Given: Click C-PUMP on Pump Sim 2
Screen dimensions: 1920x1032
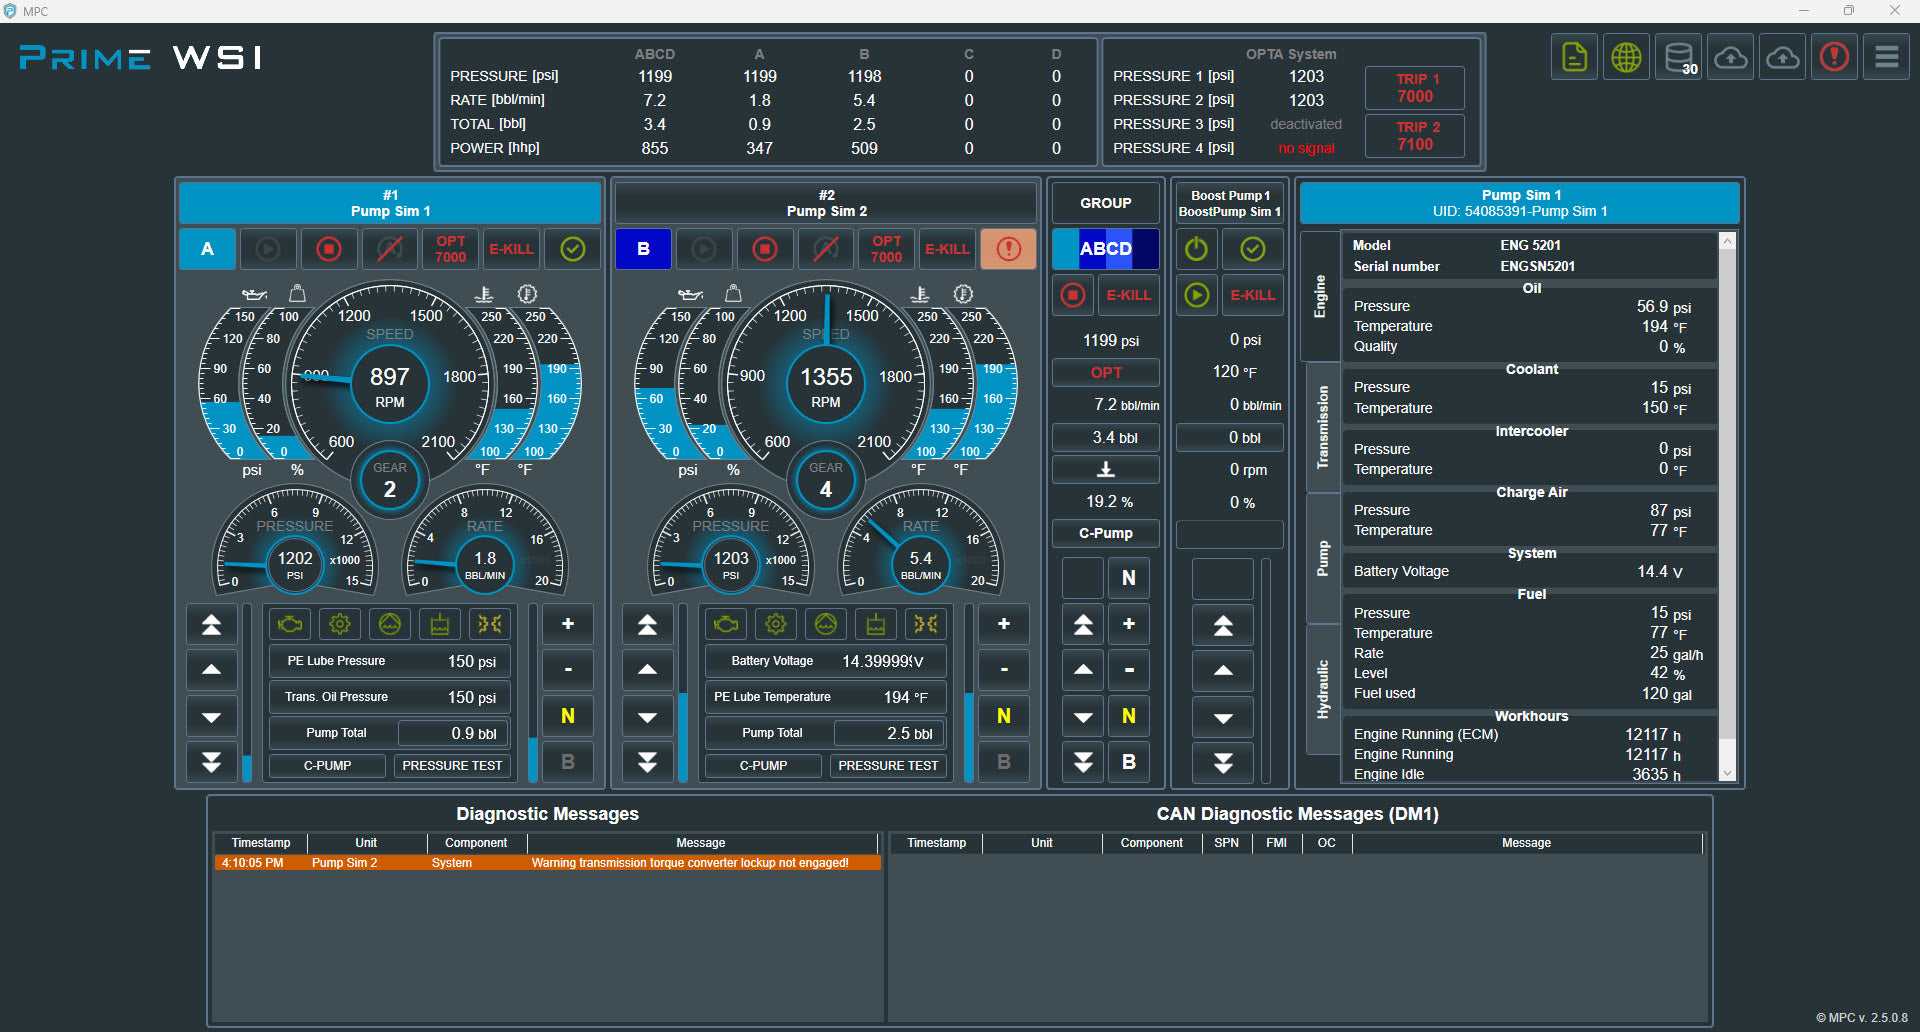Looking at the screenshot, I should (x=764, y=766).
